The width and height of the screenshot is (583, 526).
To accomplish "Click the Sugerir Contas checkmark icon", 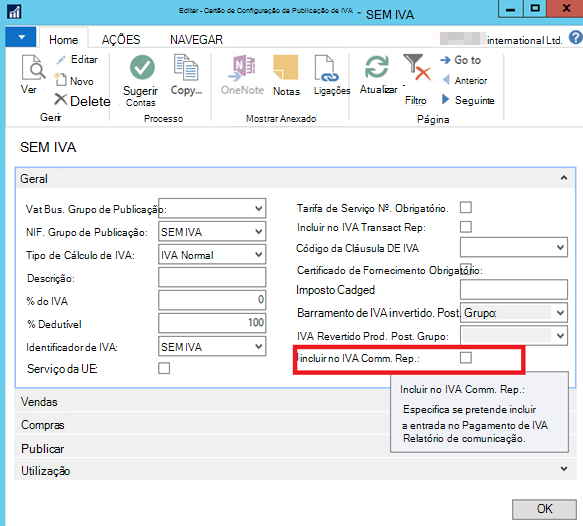I will [142, 67].
